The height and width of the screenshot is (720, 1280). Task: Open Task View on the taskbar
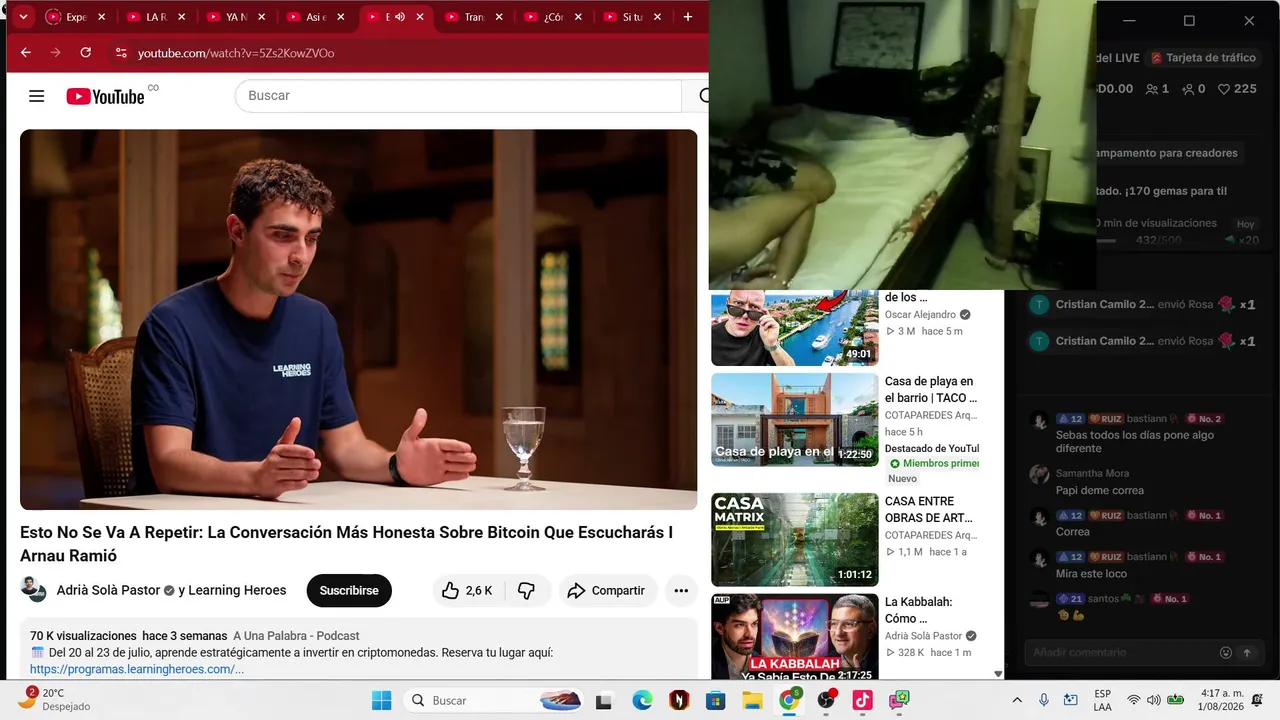(604, 700)
